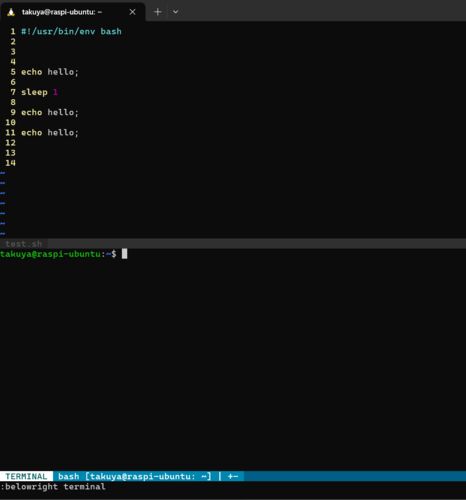Click the :belowright terminal command line
Image resolution: width=466 pixels, height=500 pixels.
click(x=53, y=487)
